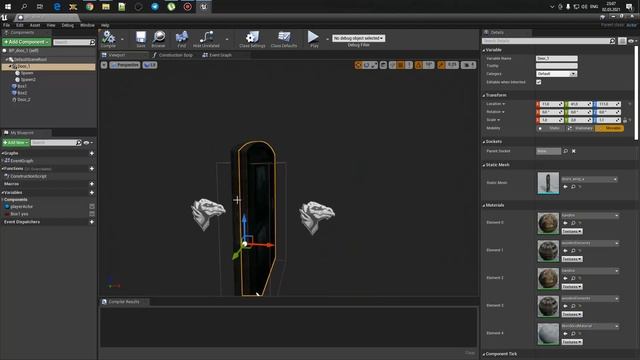This screenshot has height=360, width=640.
Task: Open the camera speed setting in viewport
Action: click(x=468, y=65)
